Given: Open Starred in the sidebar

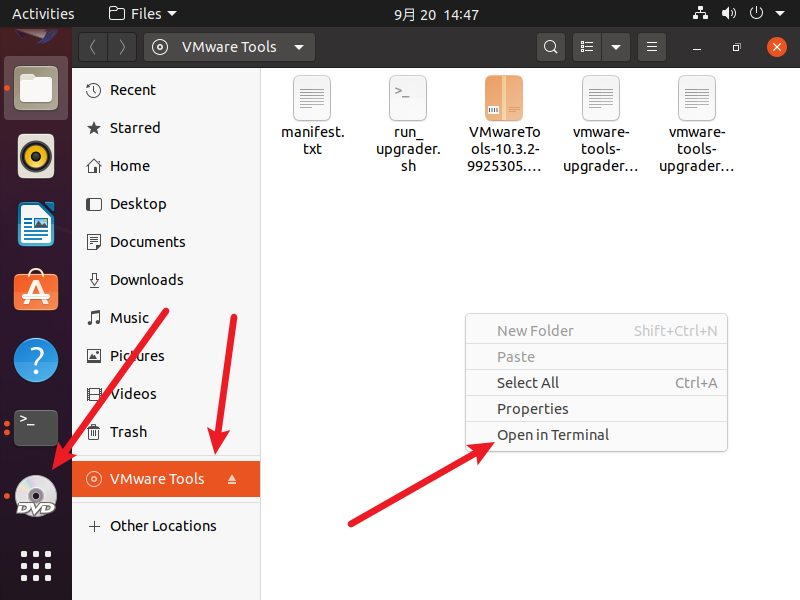Looking at the screenshot, I should coord(166,128).
